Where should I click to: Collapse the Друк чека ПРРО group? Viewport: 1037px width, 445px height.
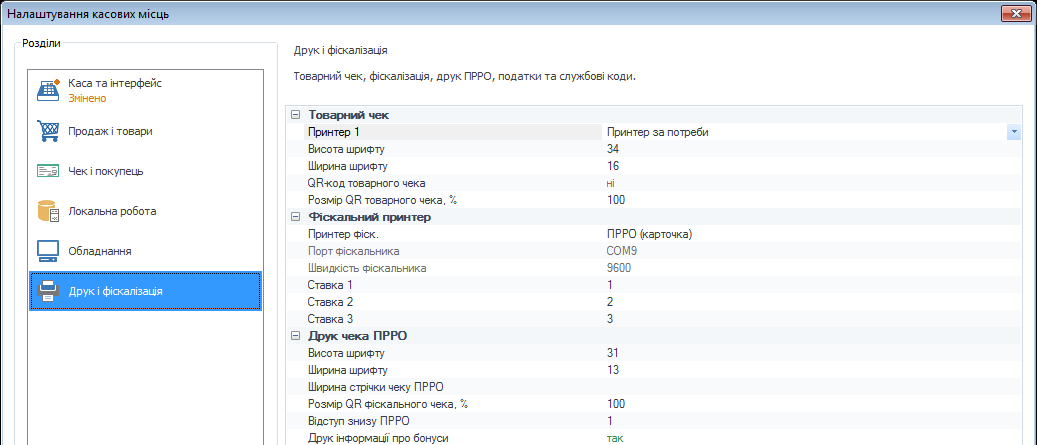pos(295,336)
